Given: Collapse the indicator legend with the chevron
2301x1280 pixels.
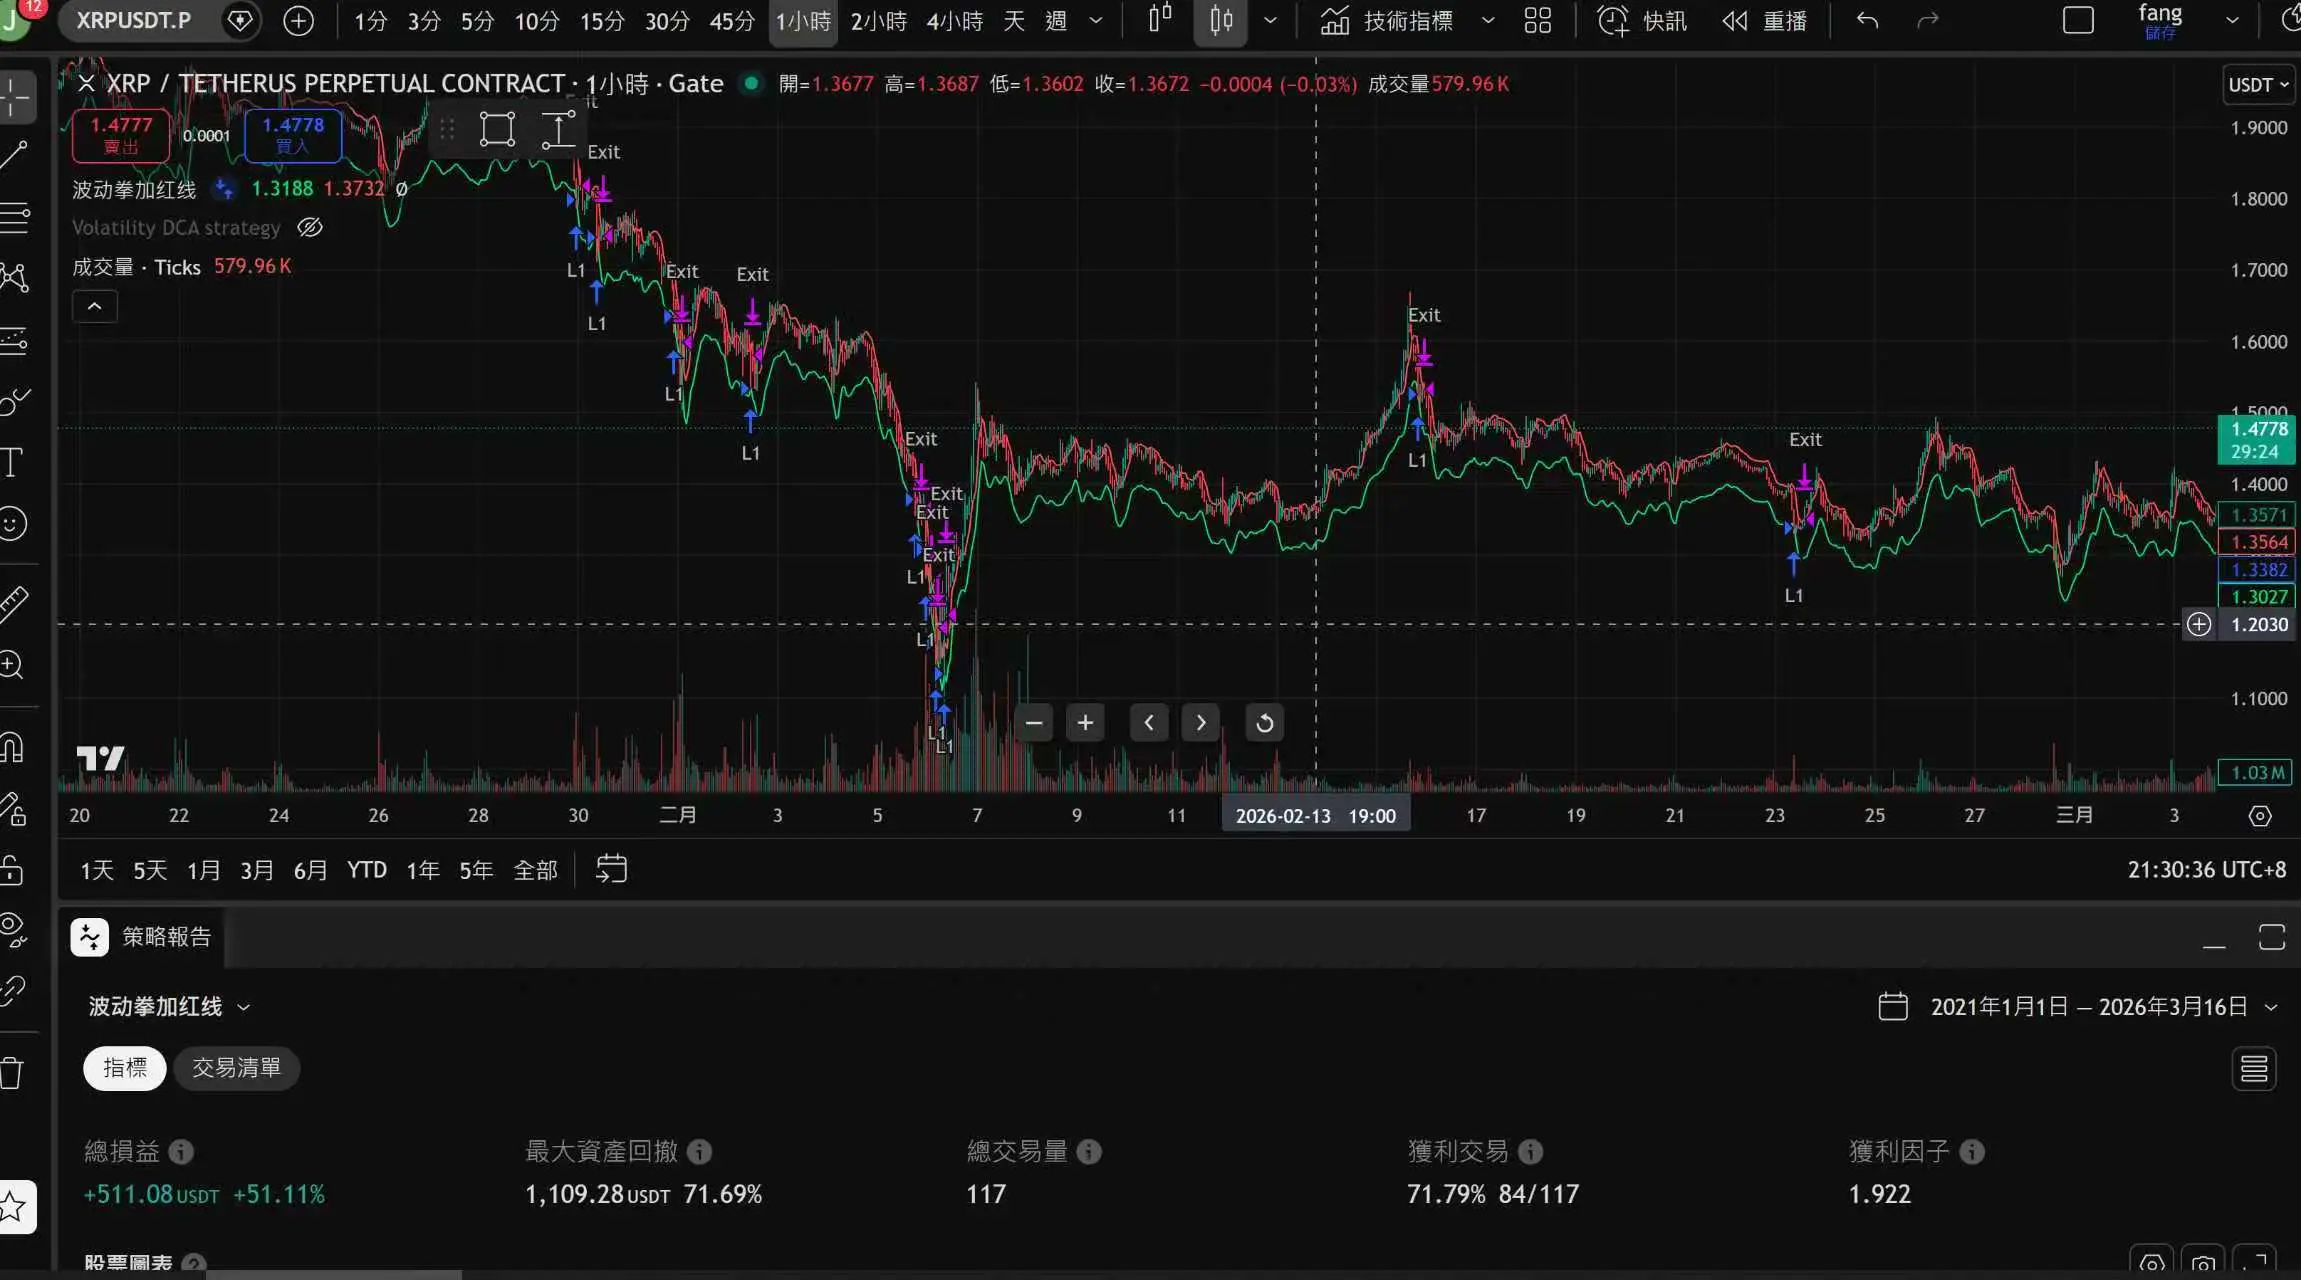Looking at the screenshot, I should [95, 306].
